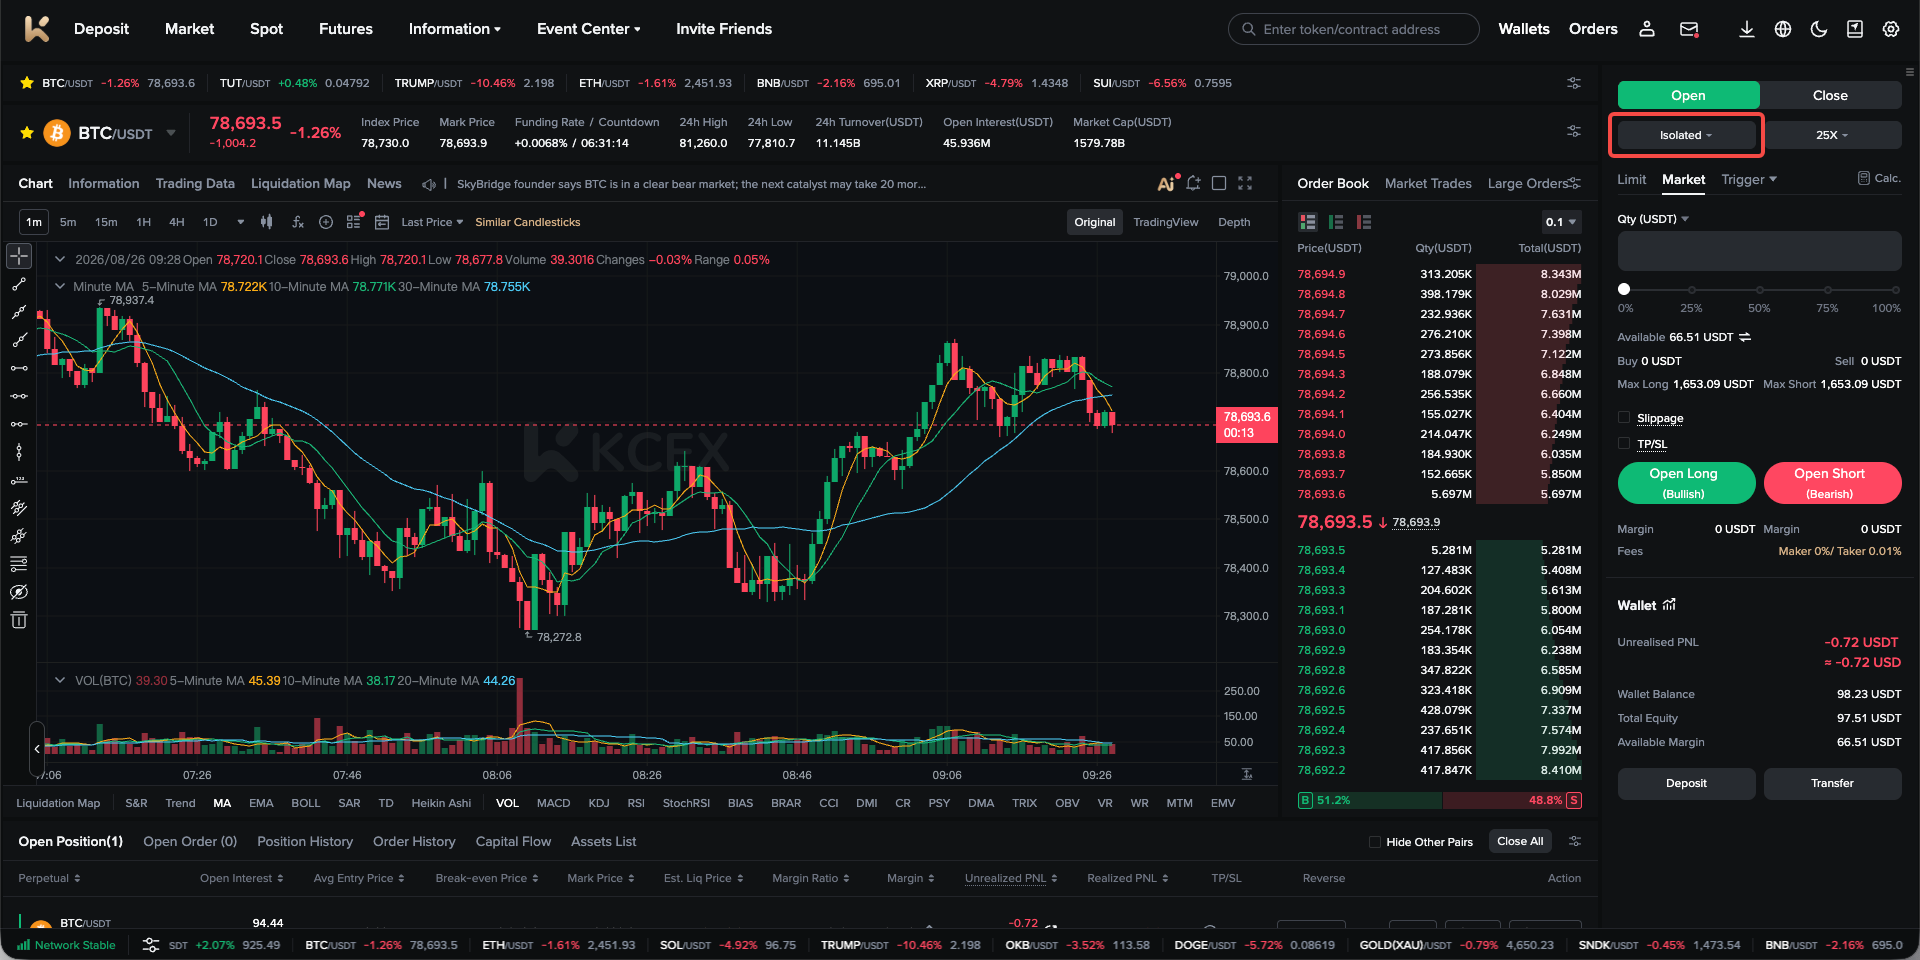Enable the Slippage checkbox
This screenshot has width=1920, height=960.
(x=1624, y=418)
